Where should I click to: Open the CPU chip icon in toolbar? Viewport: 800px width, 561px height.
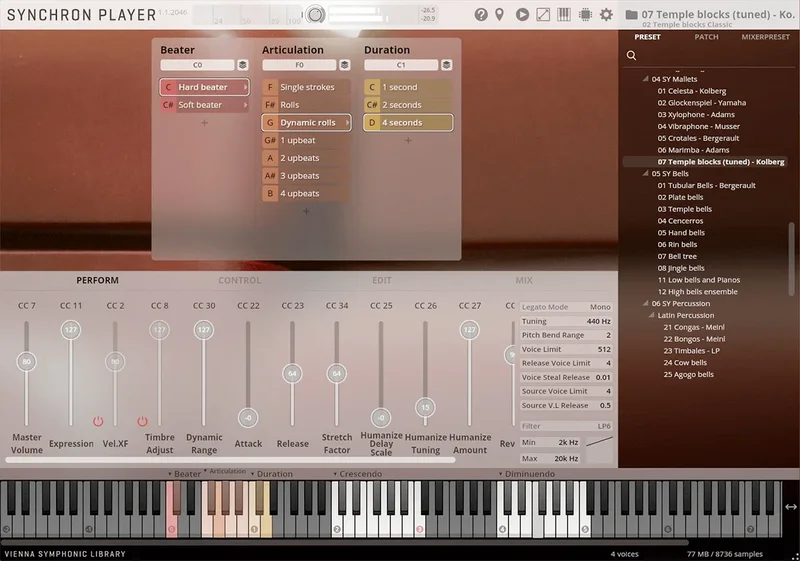coord(585,14)
